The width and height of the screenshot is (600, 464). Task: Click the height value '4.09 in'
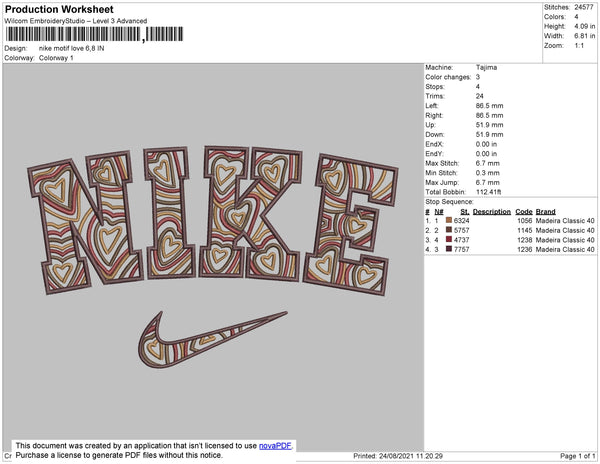point(584,26)
